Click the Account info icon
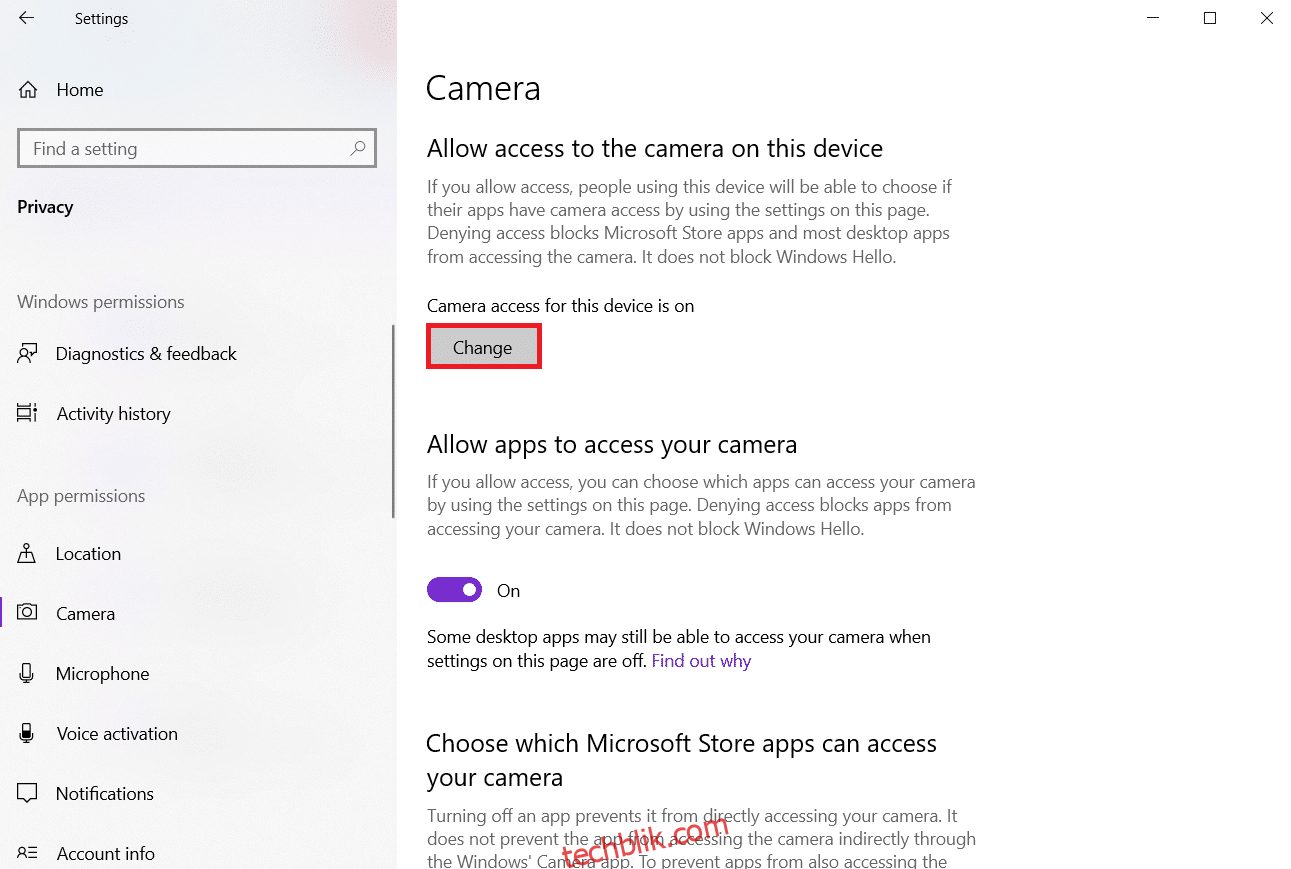Viewport: 1291px width, 869px height. (28, 853)
